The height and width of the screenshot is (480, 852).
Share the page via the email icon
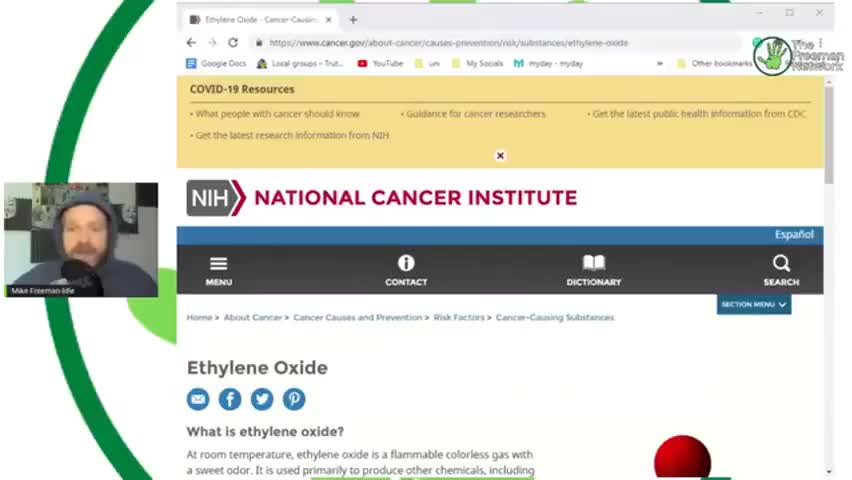click(x=198, y=399)
